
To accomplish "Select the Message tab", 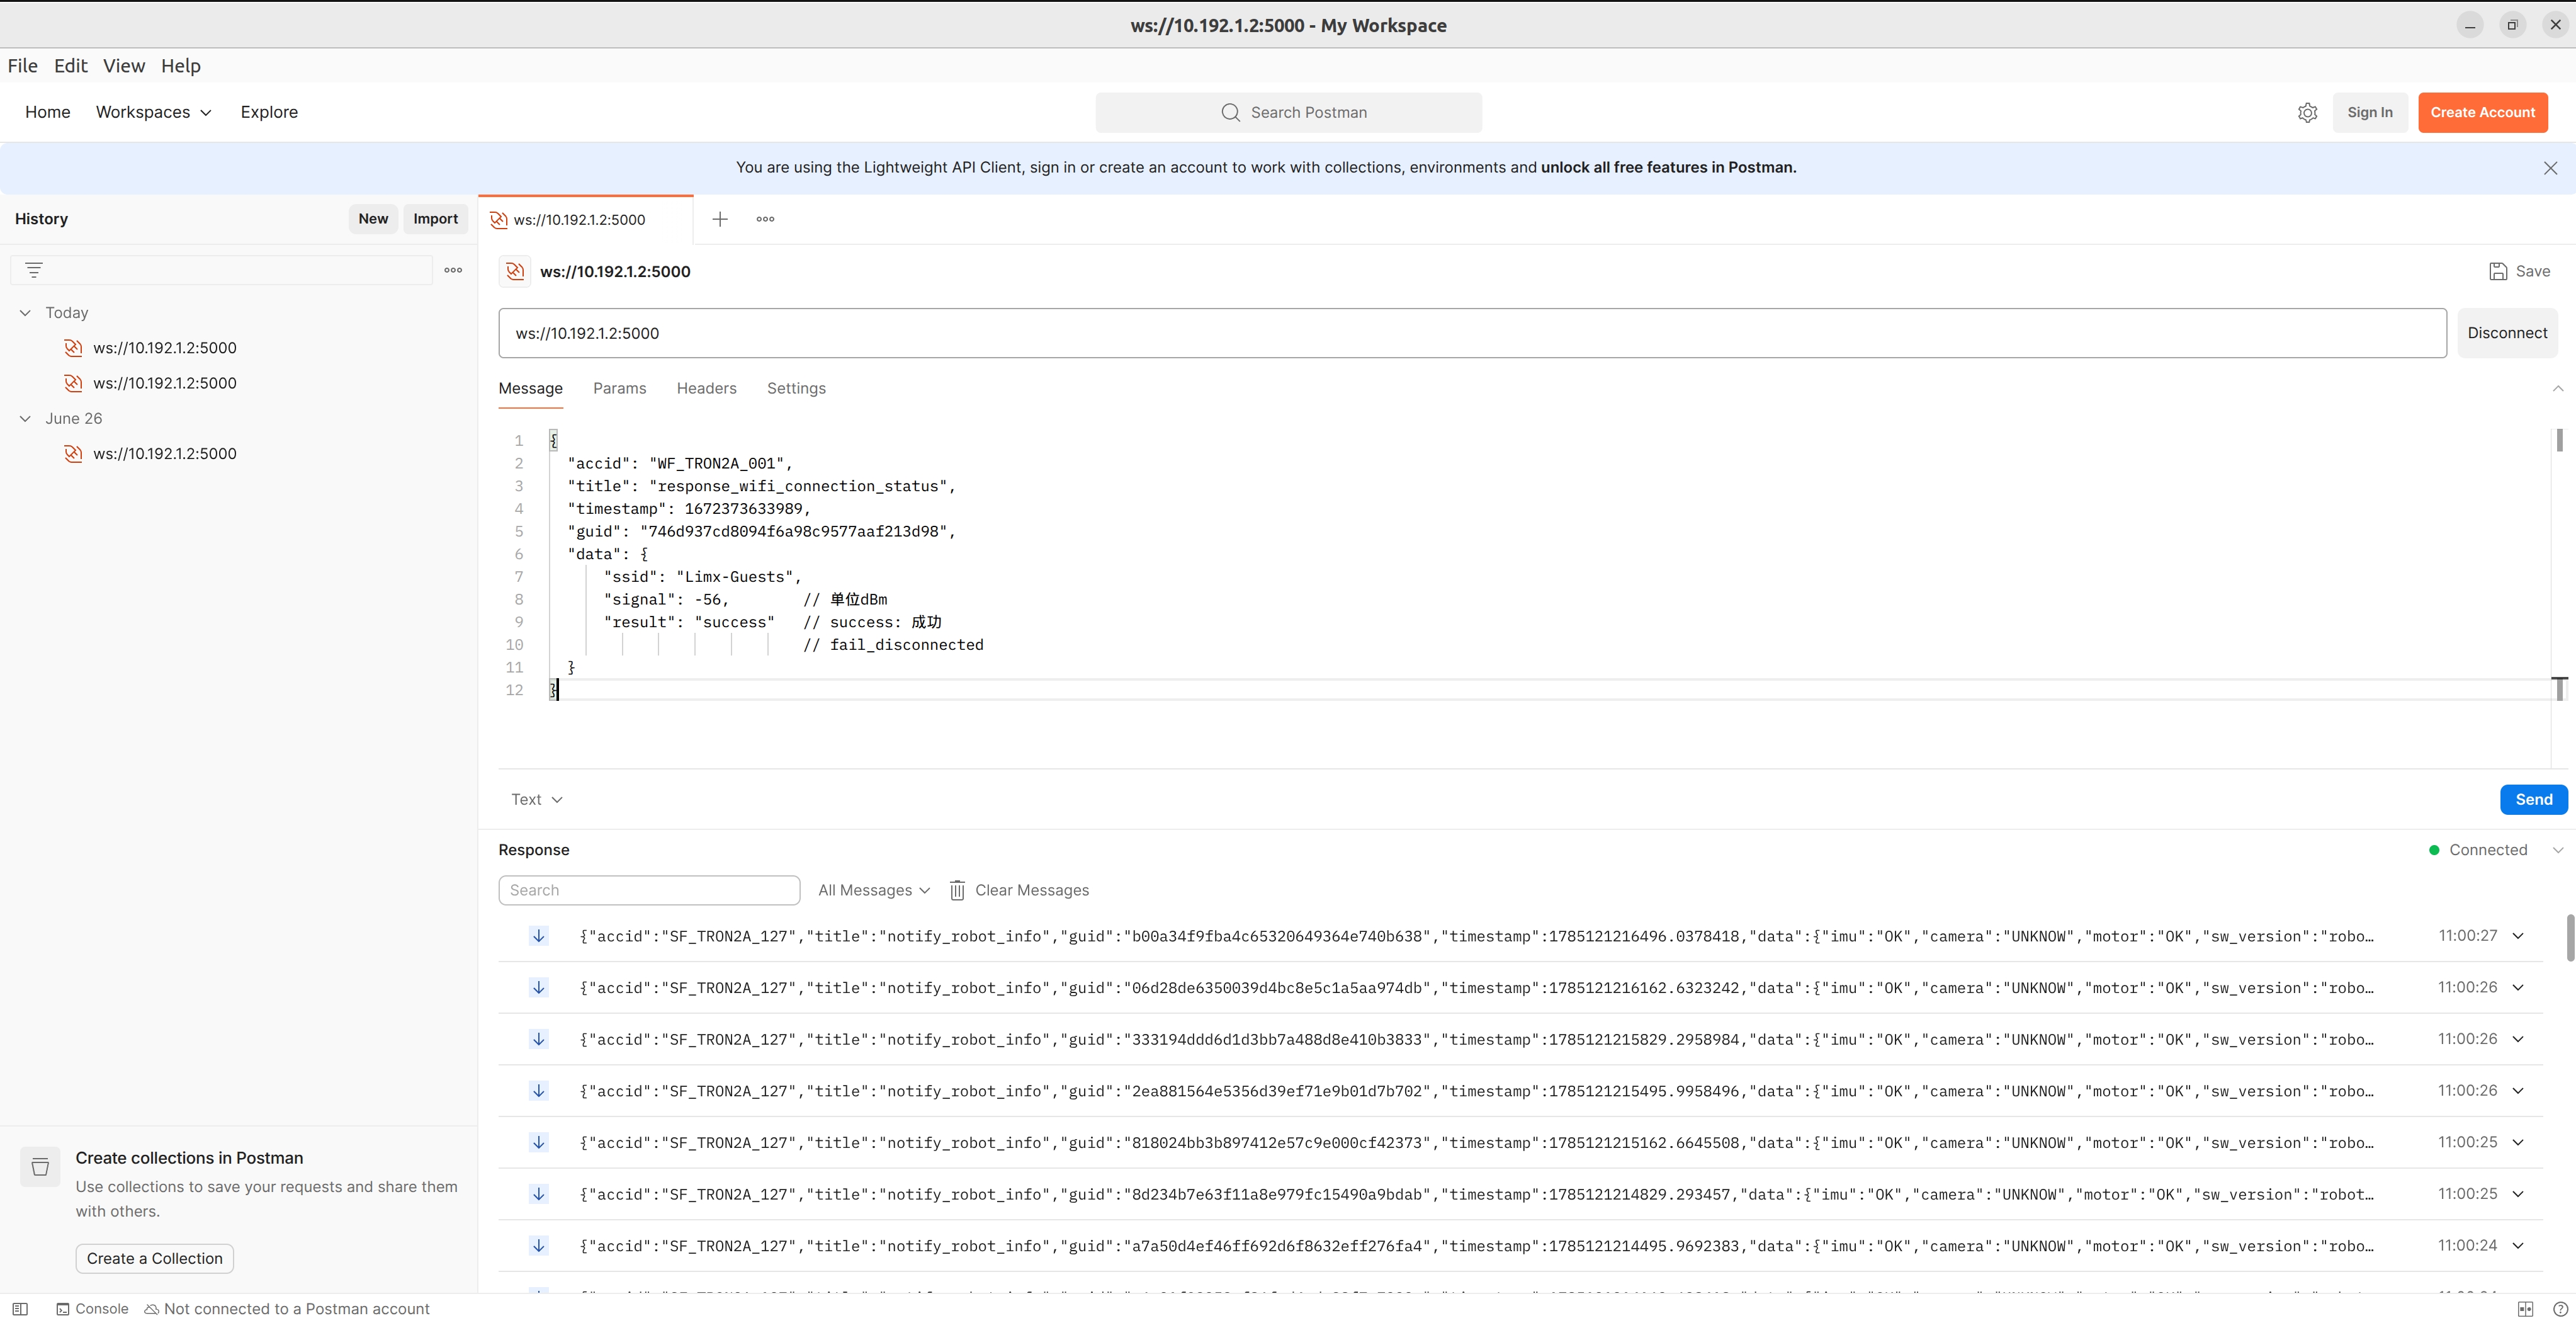I will (530, 388).
